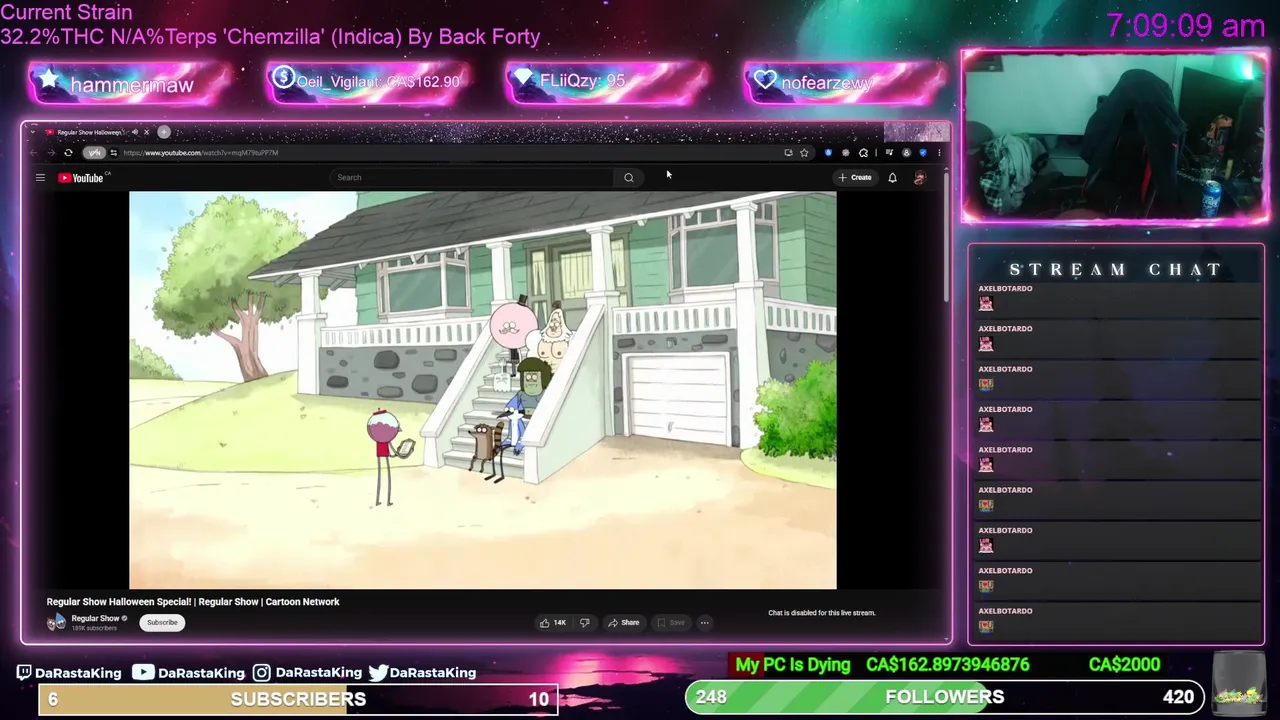Open the Regular Show channel avatar
Image resolution: width=1280 pixels, height=720 pixels.
click(x=57, y=622)
